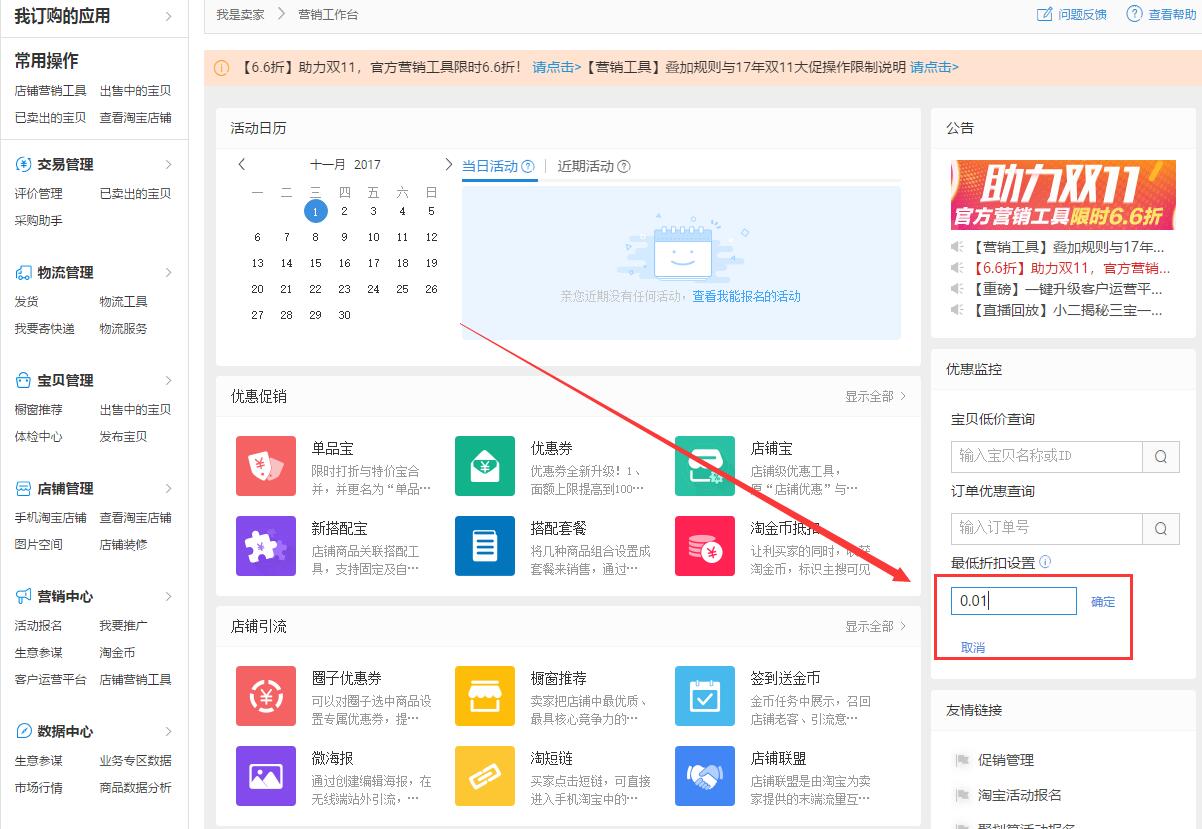Open the 淘短链 link icon
The width and height of the screenshot is (1202, 829).
pyautogui.click(x=485, y=776)
